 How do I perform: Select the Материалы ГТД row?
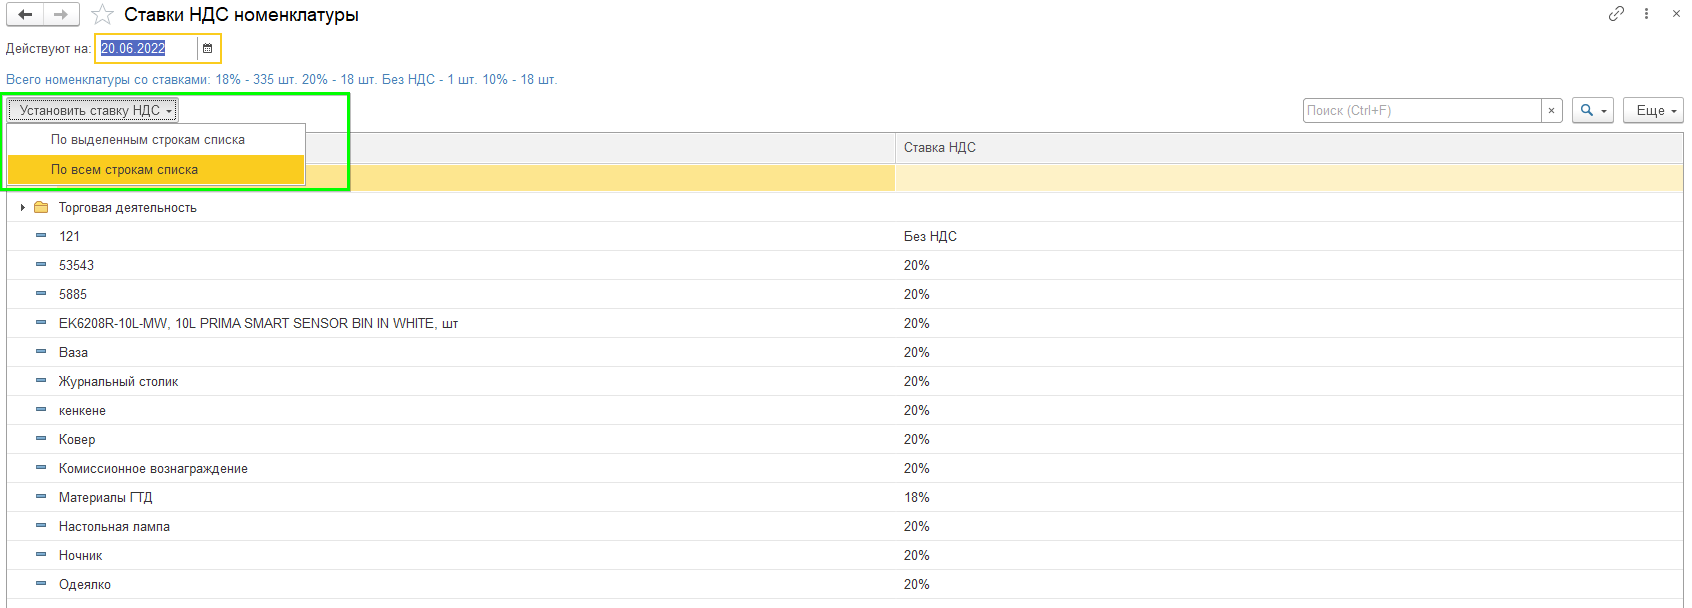[x=845, y=498]
